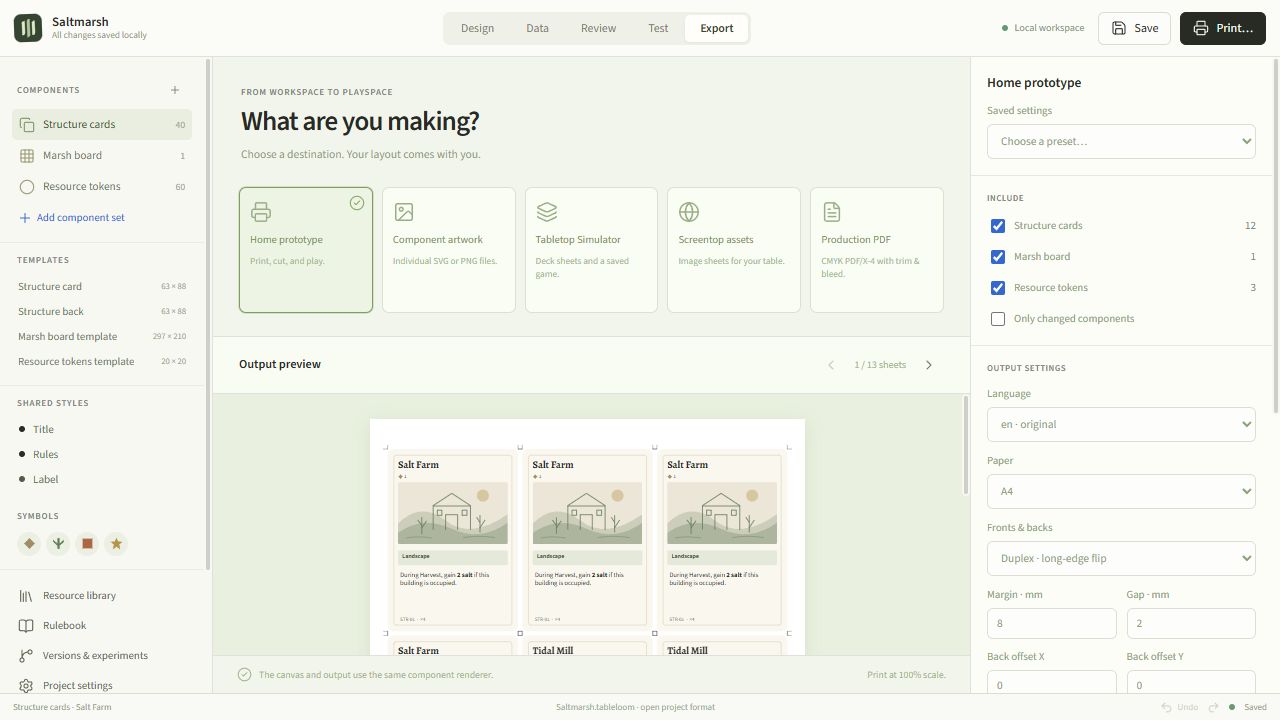
Task: Pick the orange square symbol
Action: pyautogui.click(x=87, y=544)
